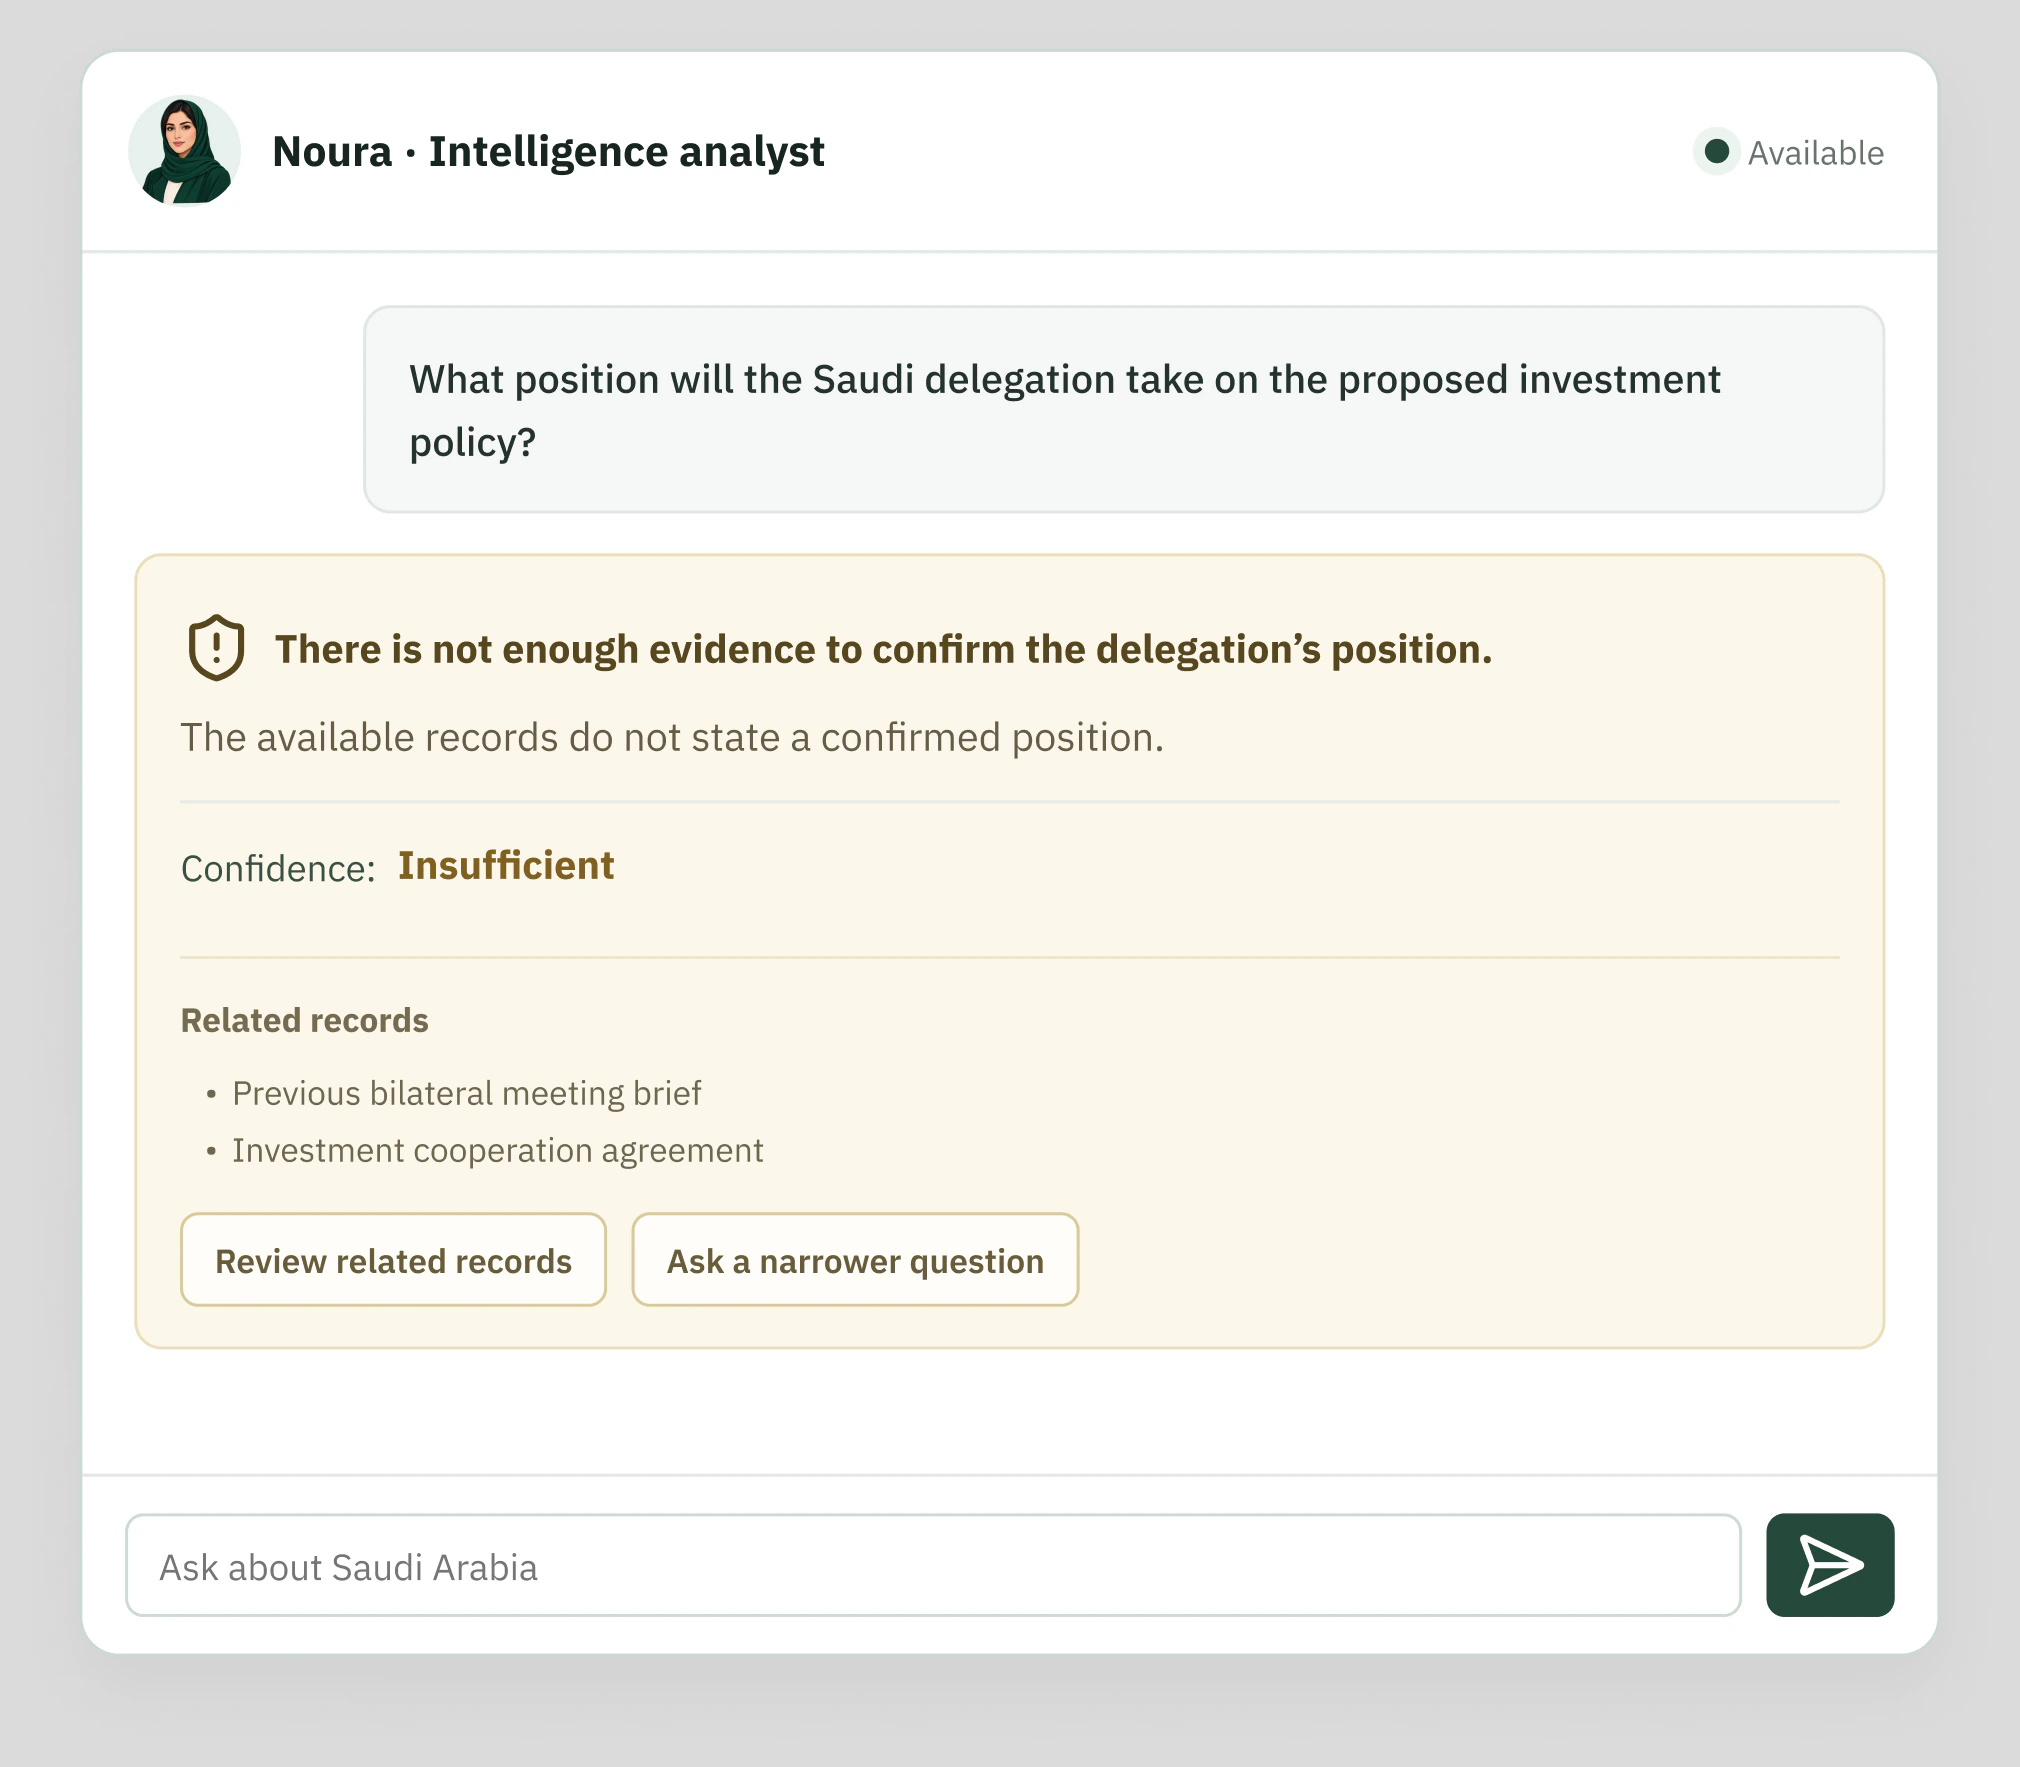Click the send message arrow icon
Screen dimensions: 2020x1767
(1830, 1565)
